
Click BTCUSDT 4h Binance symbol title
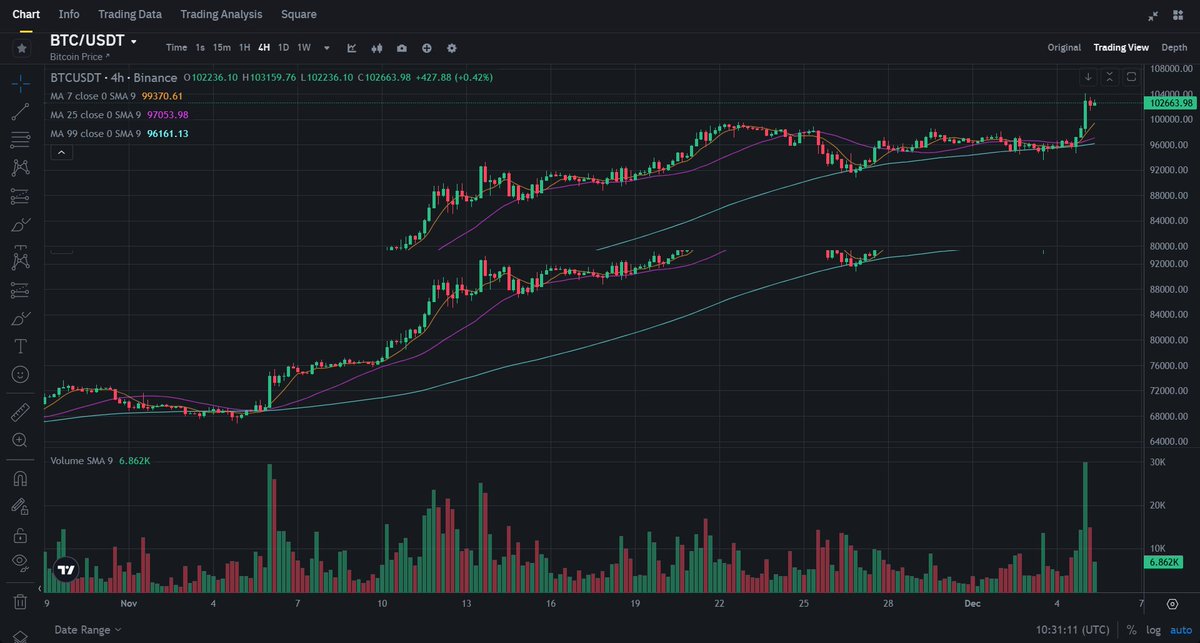pos(113,77)
